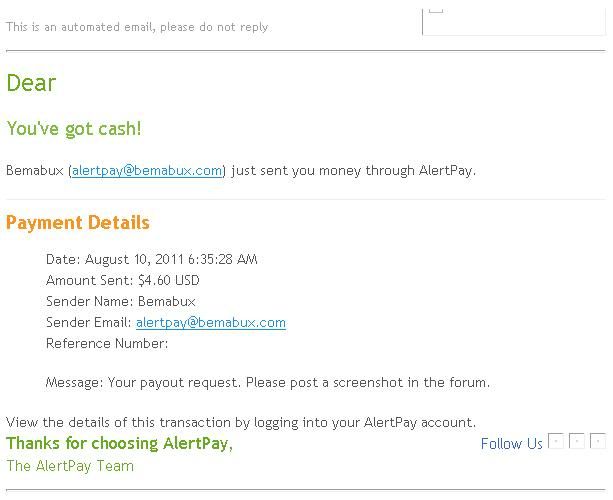Click the payout request Message line
The height and width of the screenshot is (500, 613).
pos(268,382)
